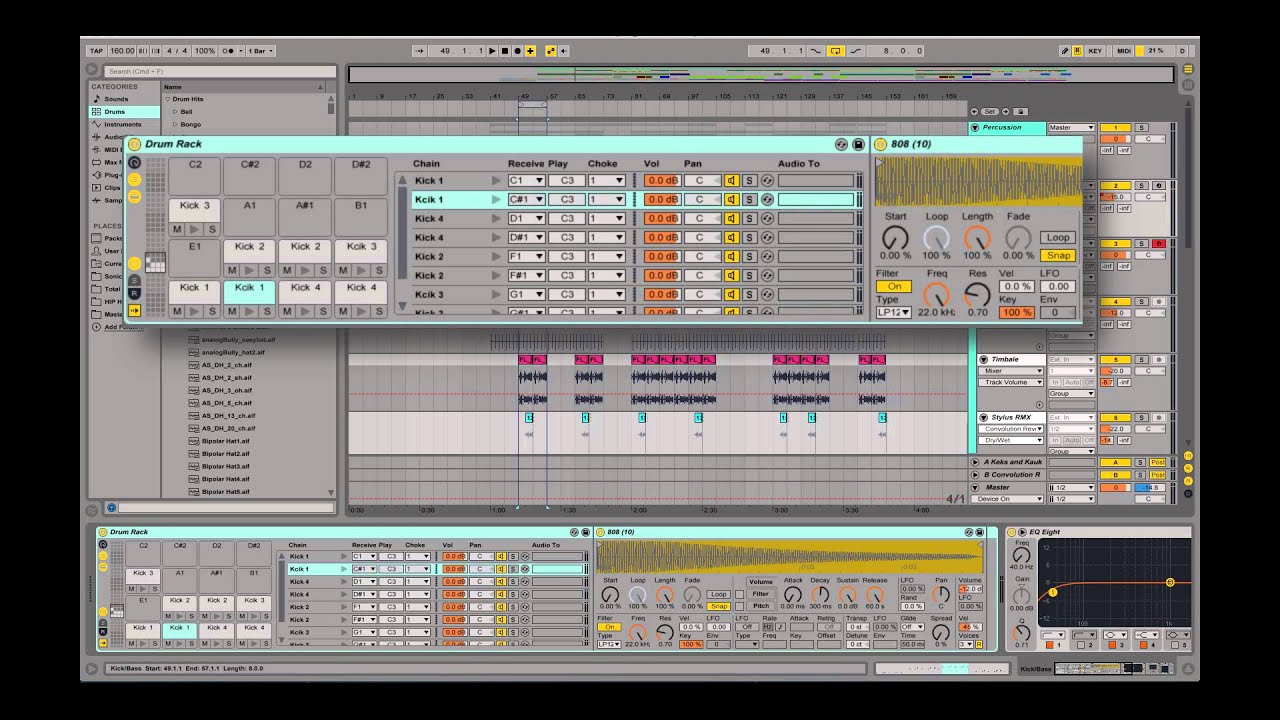Toggle Draw Mode pencil icon
This screenshot has width=1280, height=720.
click(x=1066, y=50)
